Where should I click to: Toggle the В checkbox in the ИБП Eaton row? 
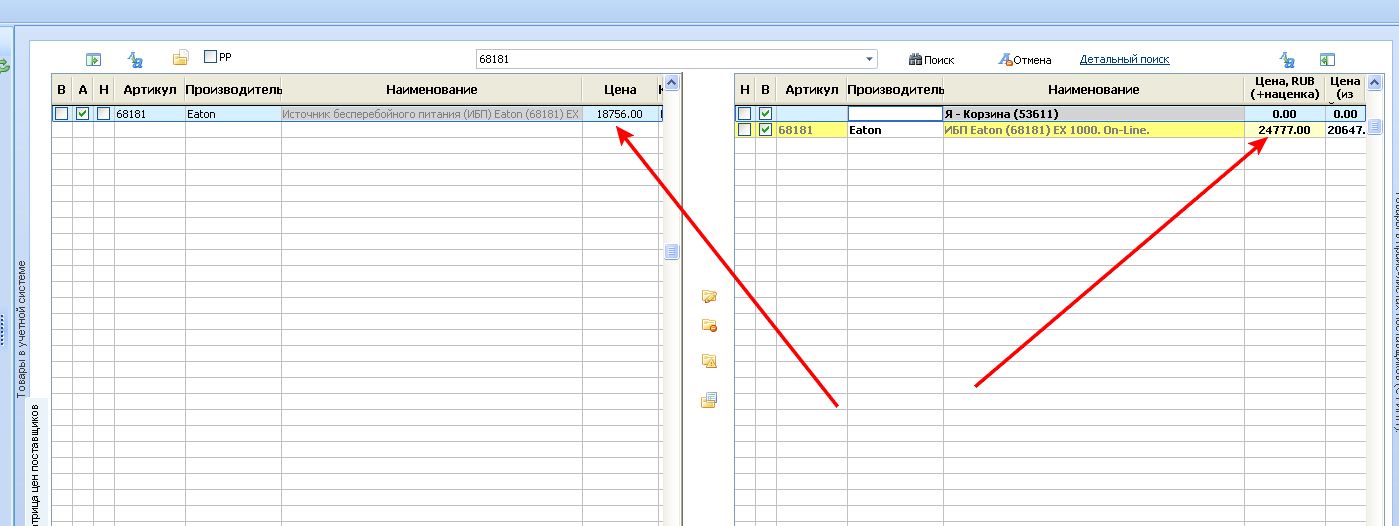pyautogui.click(x=766, y=130)
